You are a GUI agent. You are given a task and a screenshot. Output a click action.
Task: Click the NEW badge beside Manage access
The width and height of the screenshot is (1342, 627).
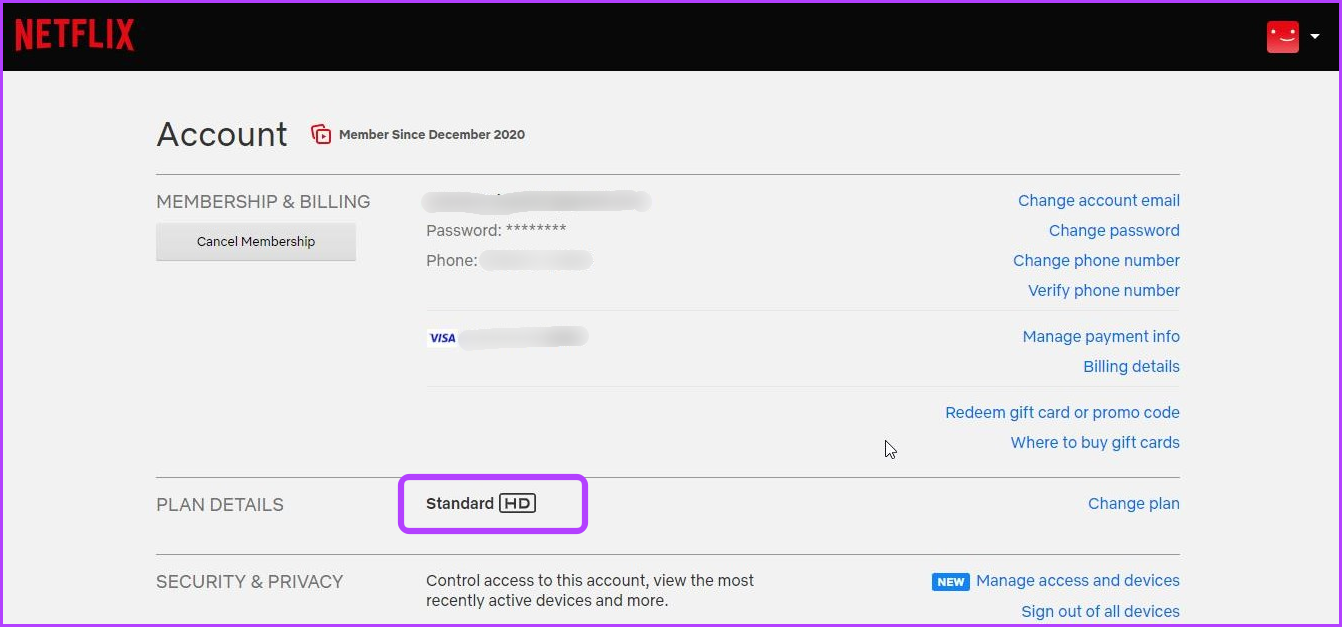[x=951, y=581]
